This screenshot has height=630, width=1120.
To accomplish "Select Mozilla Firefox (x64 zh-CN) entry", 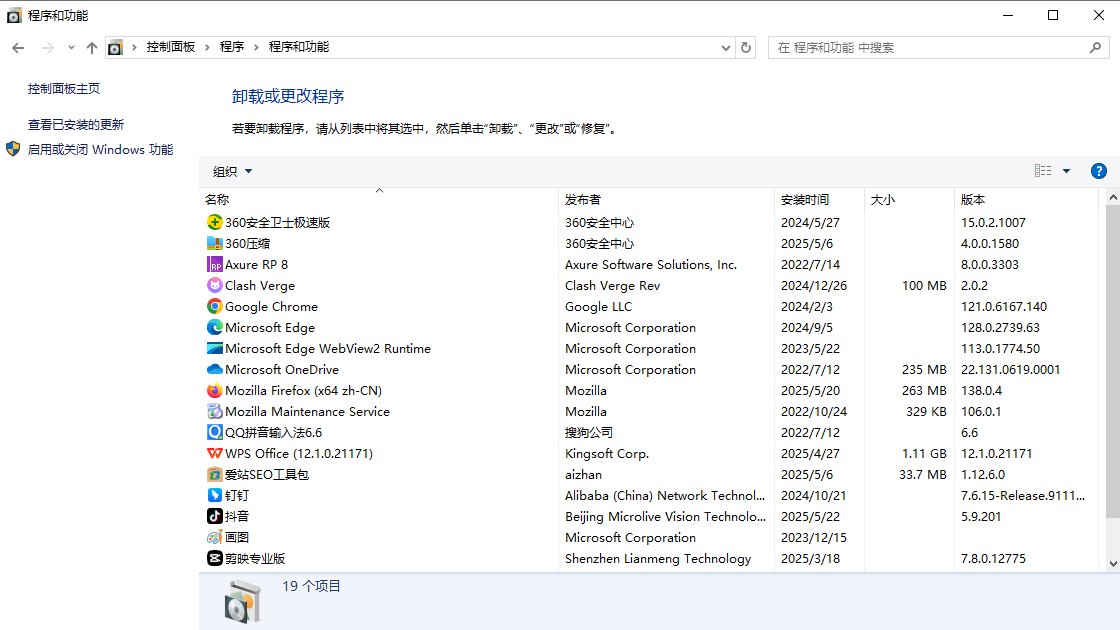I will click(282, 390).
